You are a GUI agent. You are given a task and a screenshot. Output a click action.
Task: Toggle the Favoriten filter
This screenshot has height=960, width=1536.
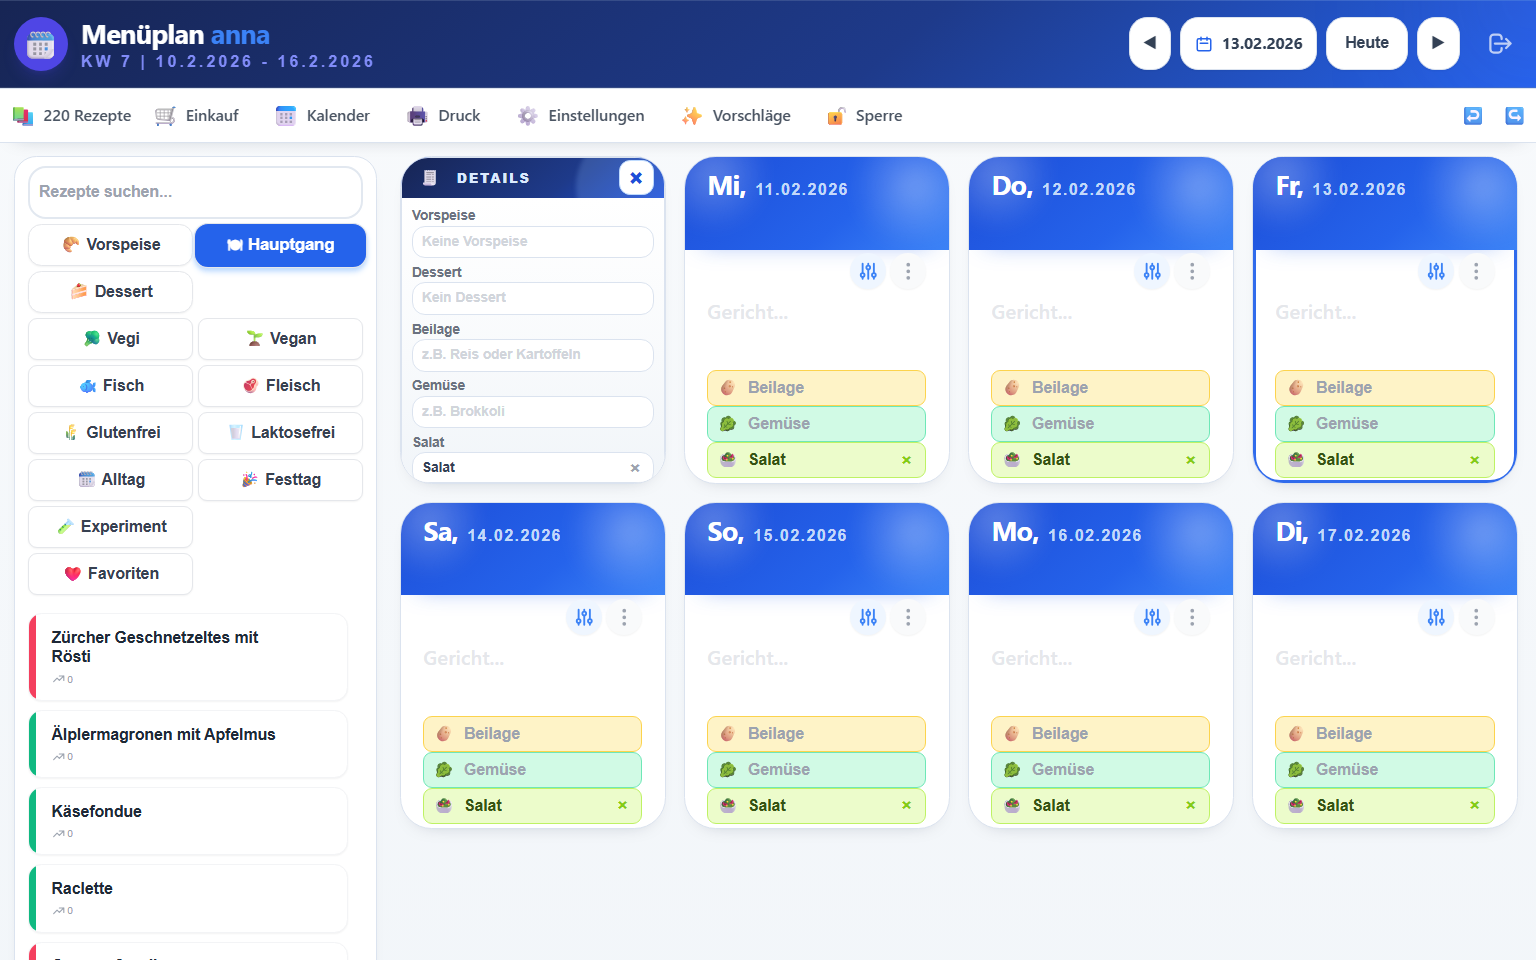pyautogui.click(x=111, y=574)
